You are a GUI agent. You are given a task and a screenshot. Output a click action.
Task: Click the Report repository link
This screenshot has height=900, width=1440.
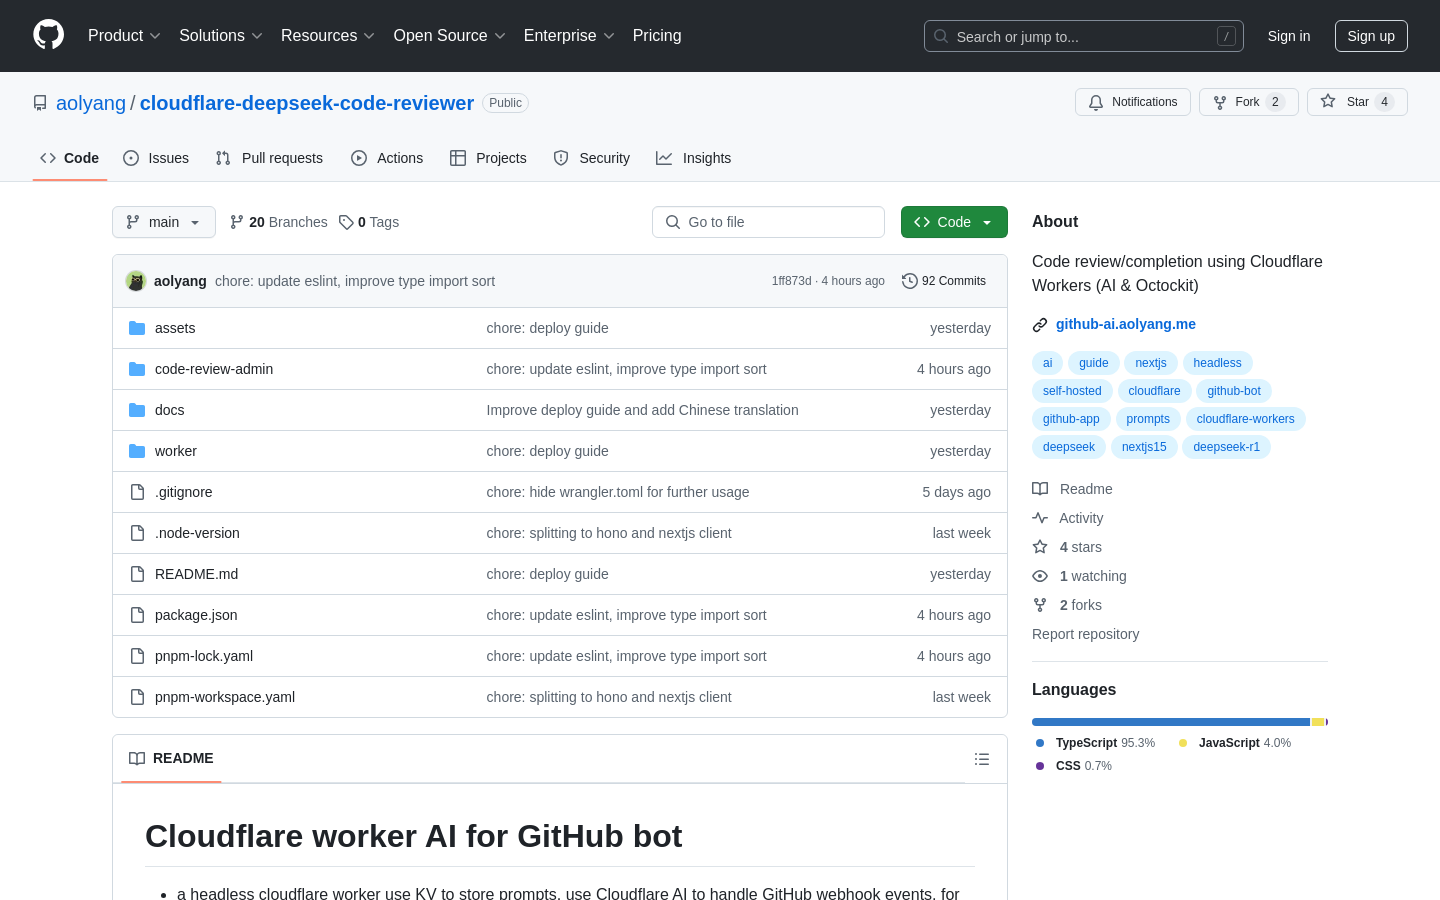[x=1085, y=634]
